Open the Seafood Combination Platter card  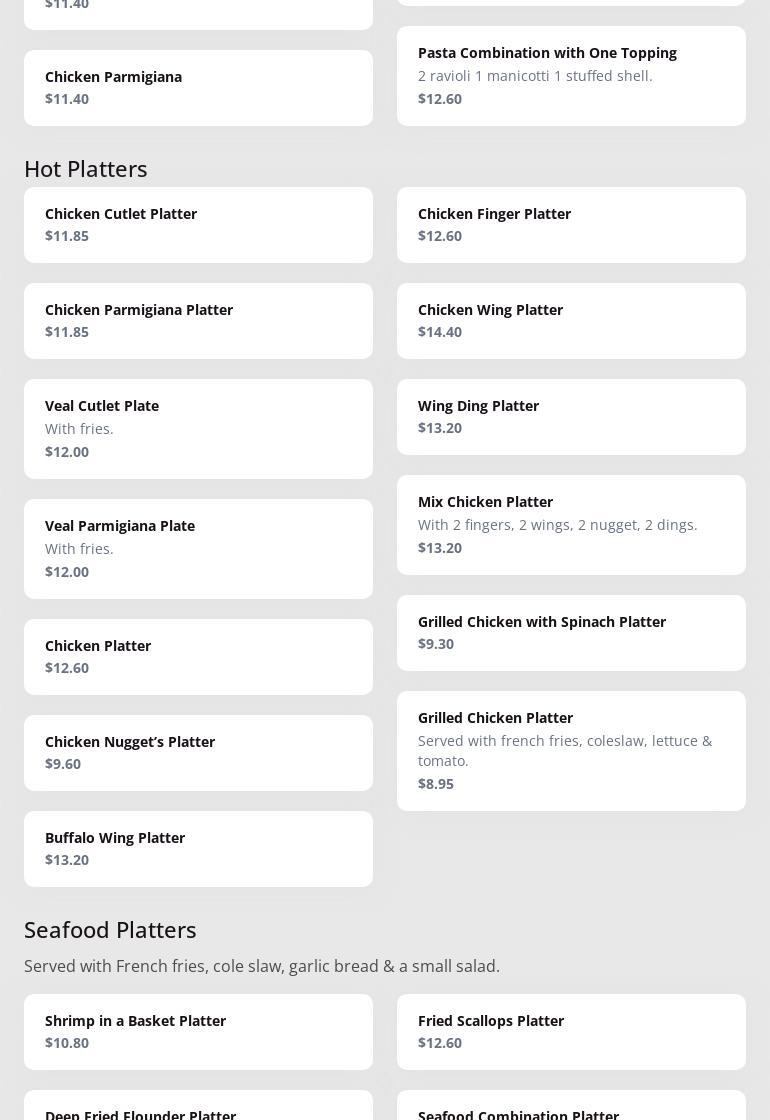[571, 1109]
